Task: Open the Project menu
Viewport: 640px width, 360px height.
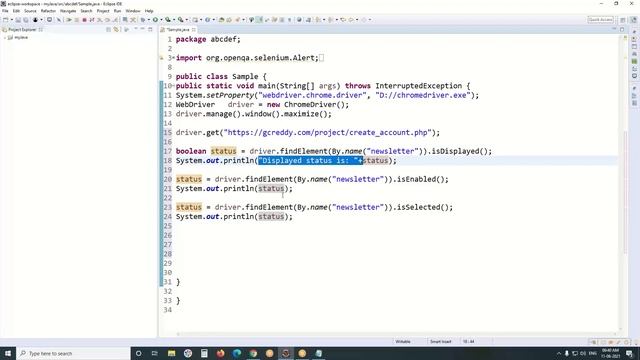Action: (103, 11)
